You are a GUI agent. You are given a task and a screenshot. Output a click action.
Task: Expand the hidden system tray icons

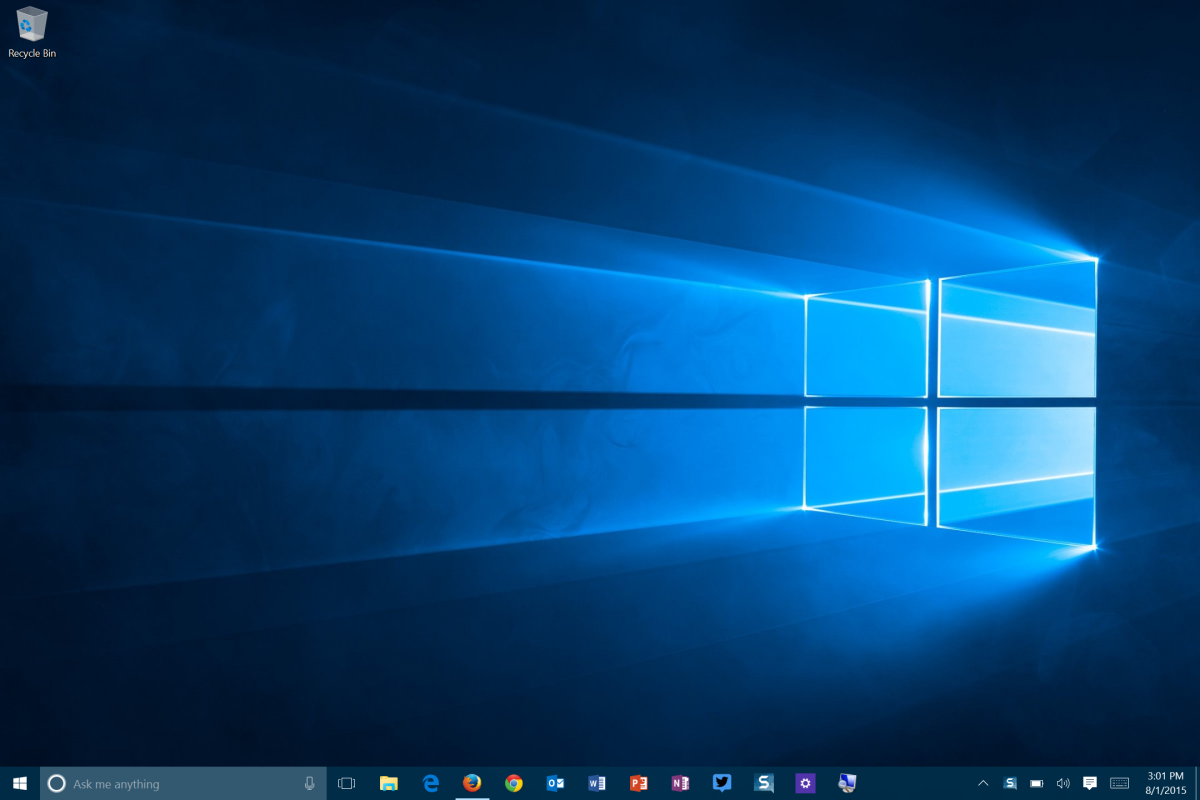click(983, 783)
